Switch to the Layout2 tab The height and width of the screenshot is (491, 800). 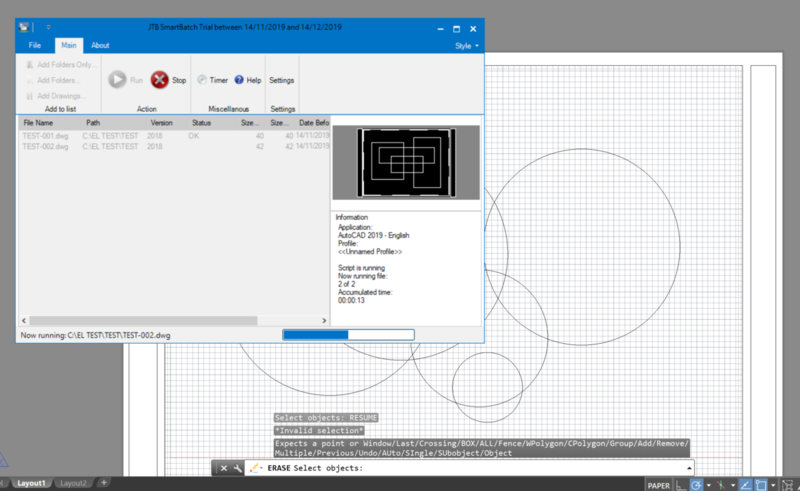[73, 484]
